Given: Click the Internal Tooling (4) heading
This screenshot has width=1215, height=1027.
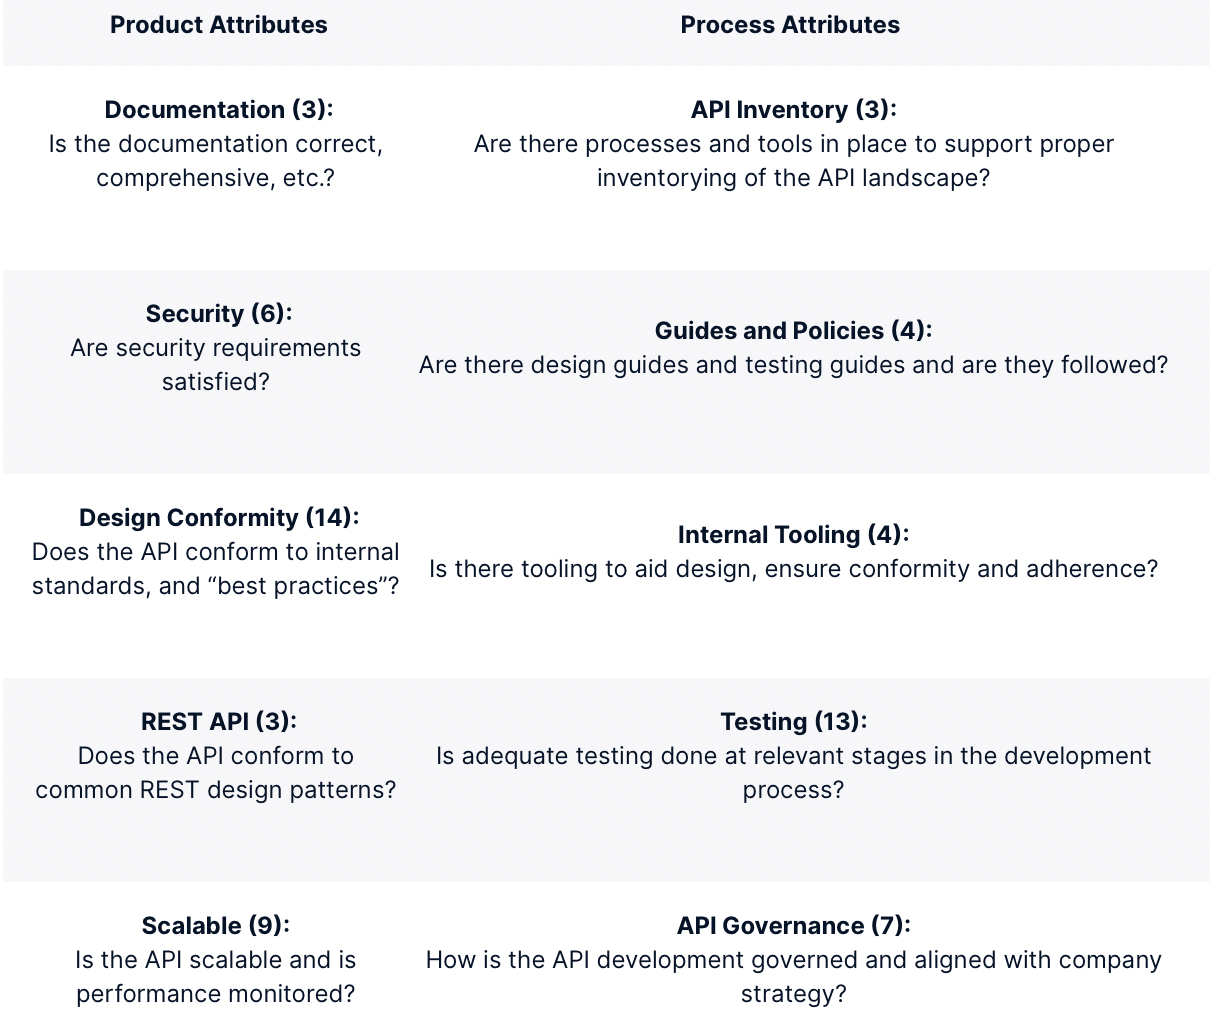Looking at the screenshot, I should (x=793, y=534).
